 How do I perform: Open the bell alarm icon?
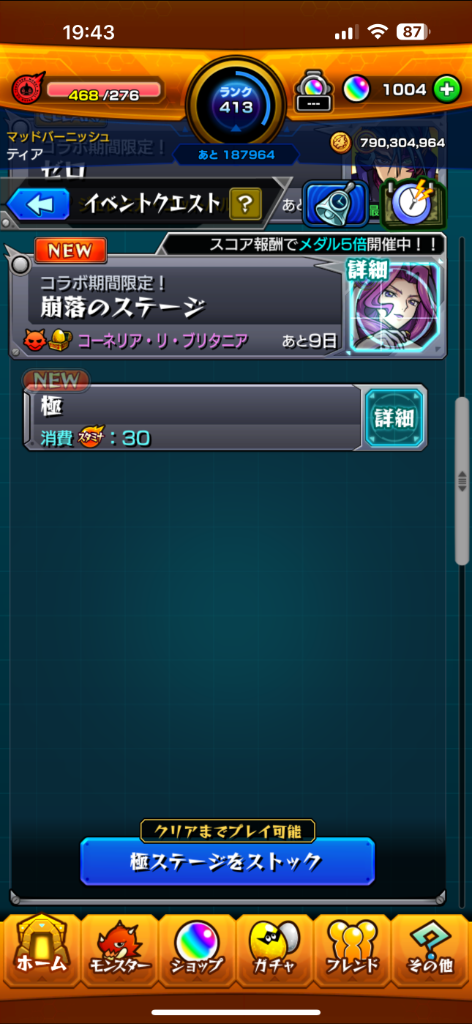coord(336,204)
